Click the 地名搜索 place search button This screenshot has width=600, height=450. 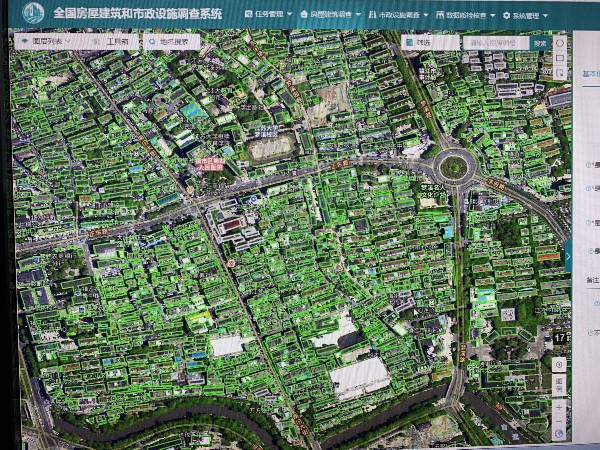(168, 43)
